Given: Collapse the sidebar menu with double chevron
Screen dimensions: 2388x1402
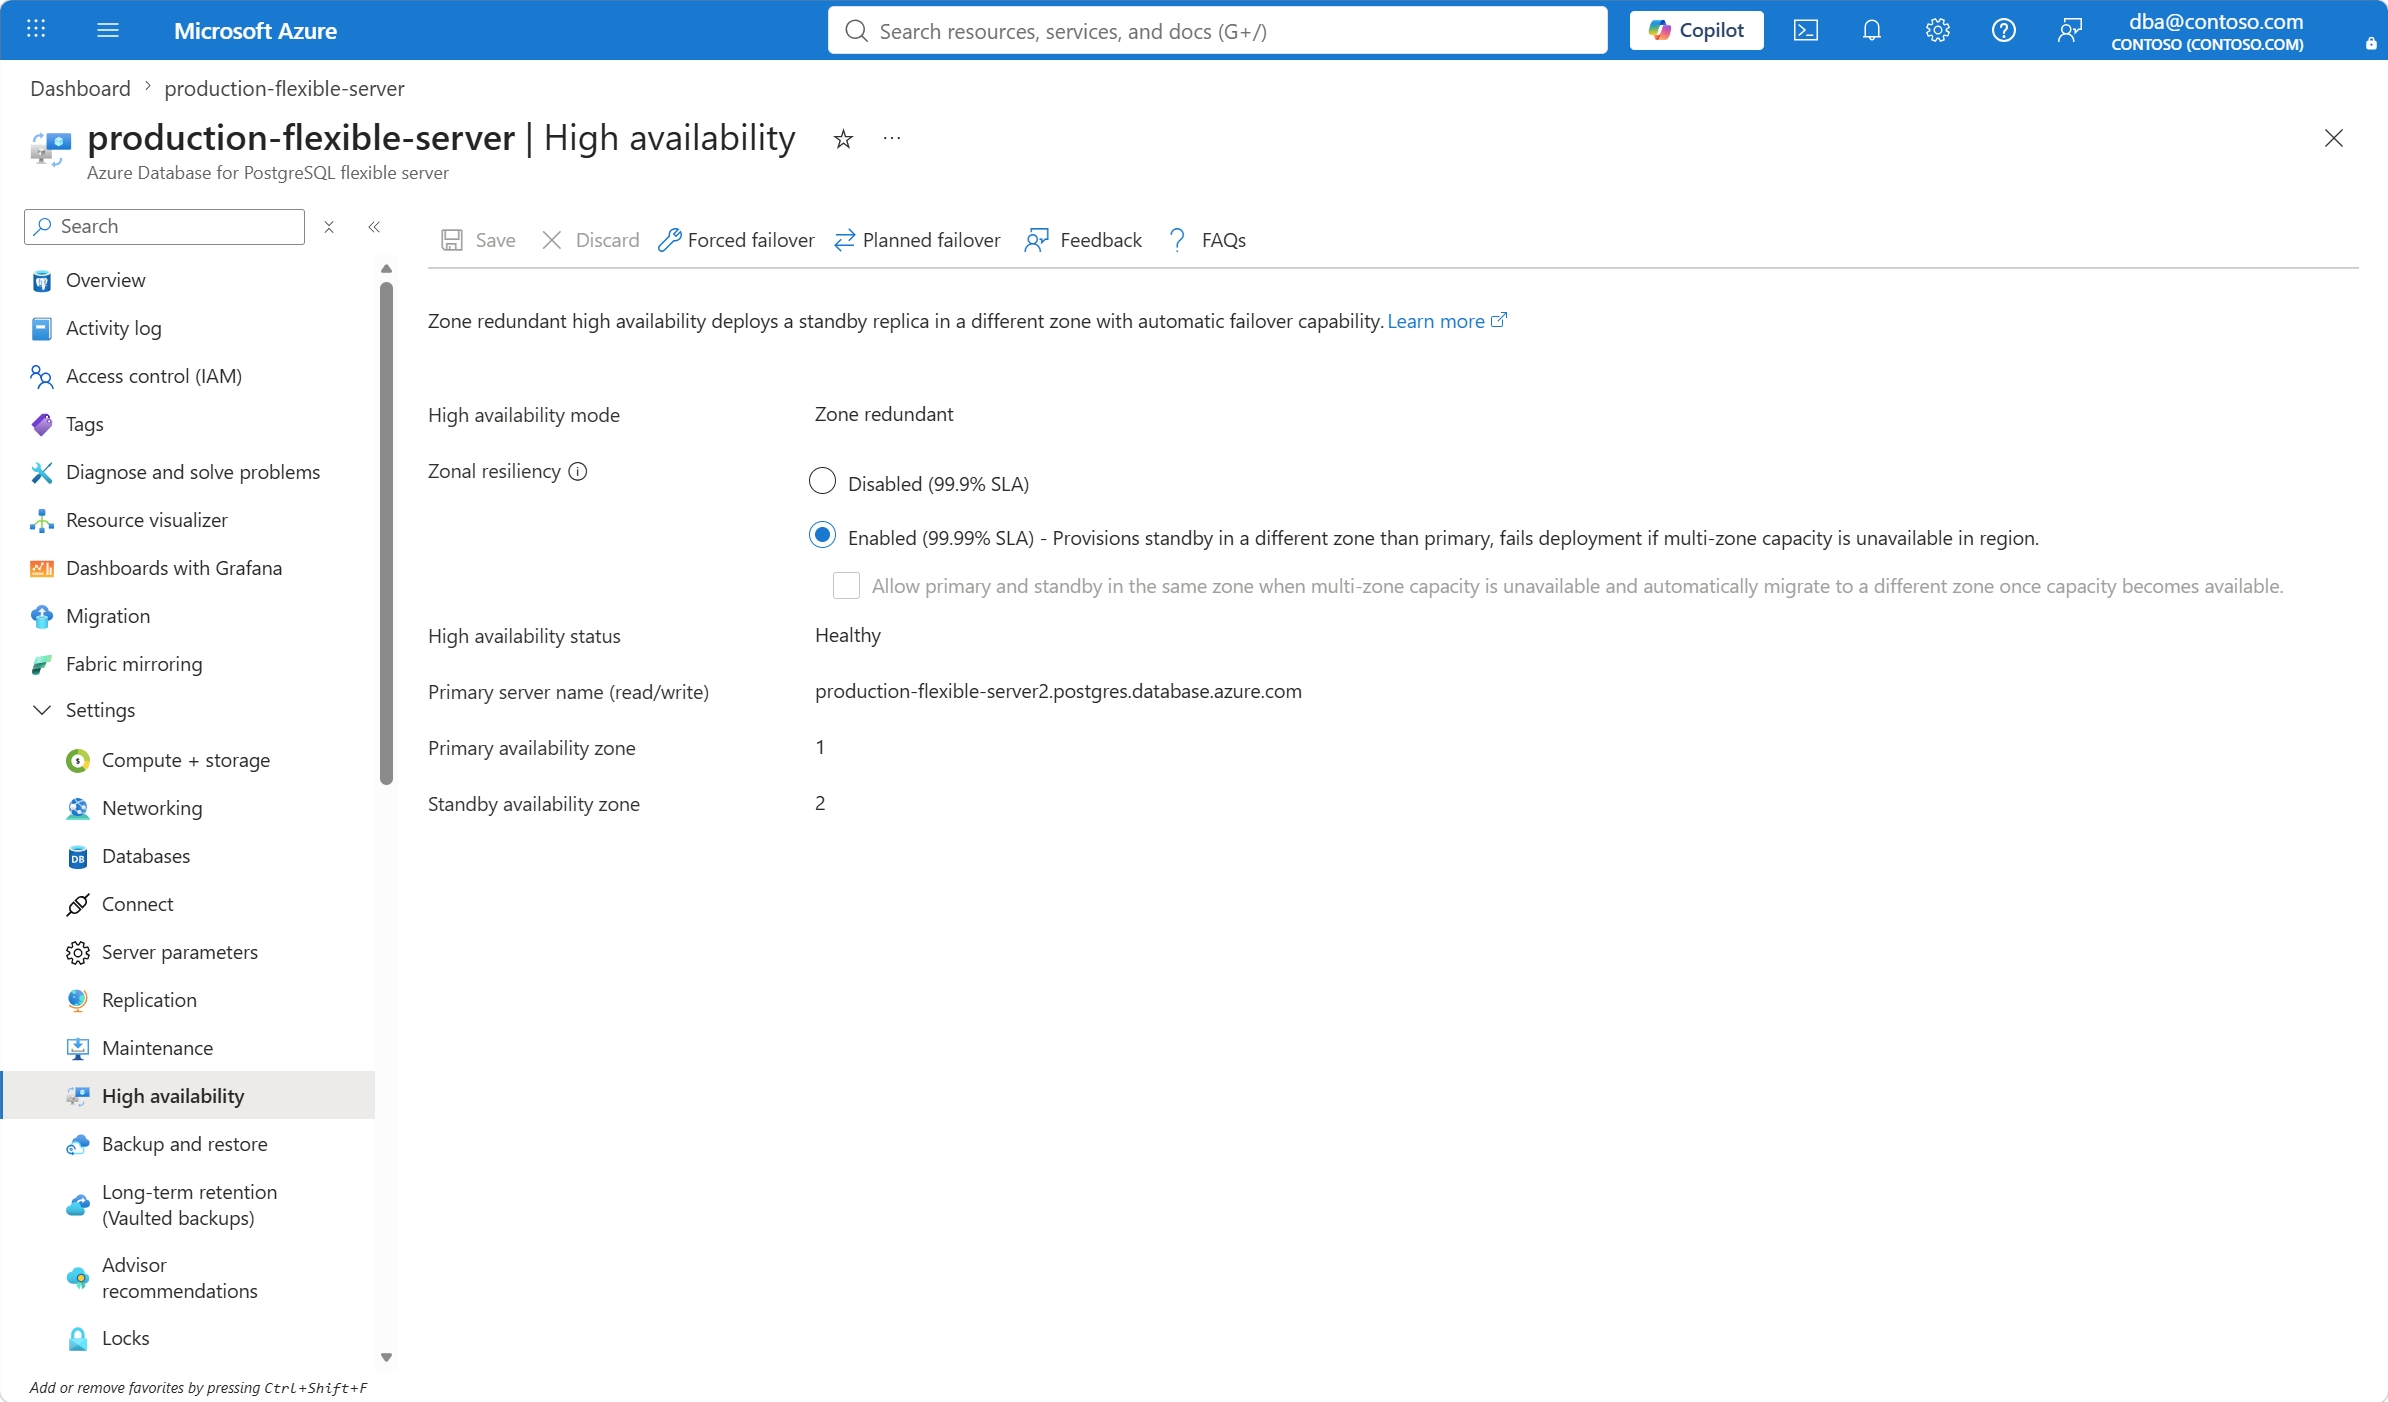Looking at the screenshot, I should click(374, 227).
